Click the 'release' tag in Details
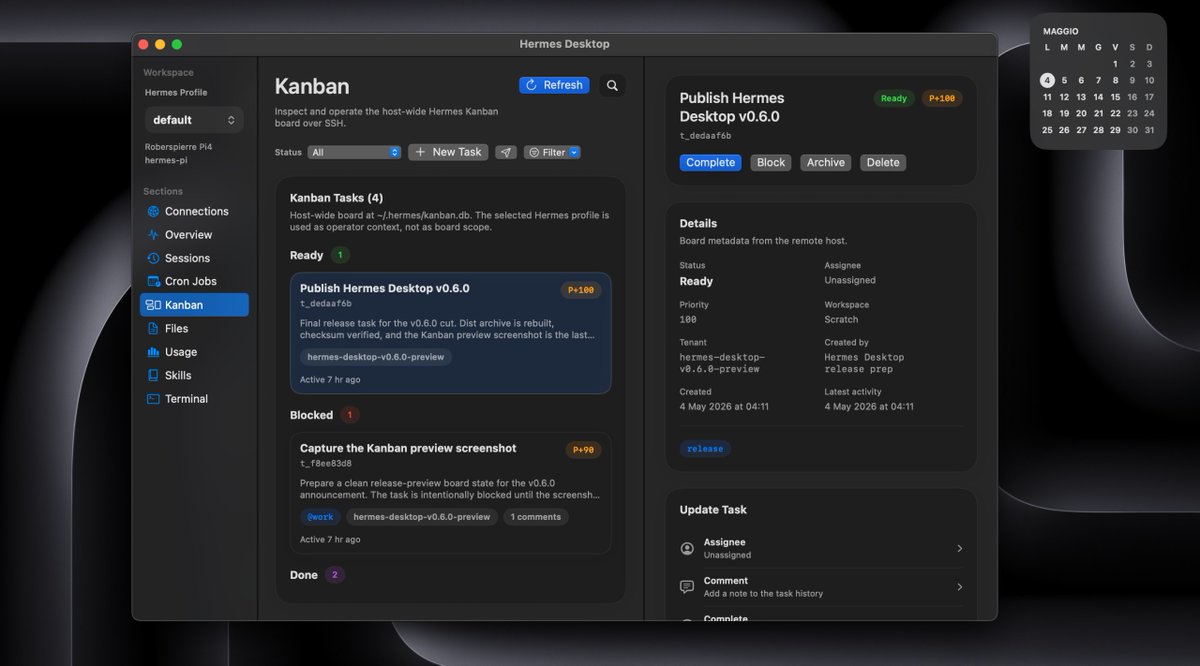The height and width of the screenshot is (666, 1200). click(x=705, y=449)
